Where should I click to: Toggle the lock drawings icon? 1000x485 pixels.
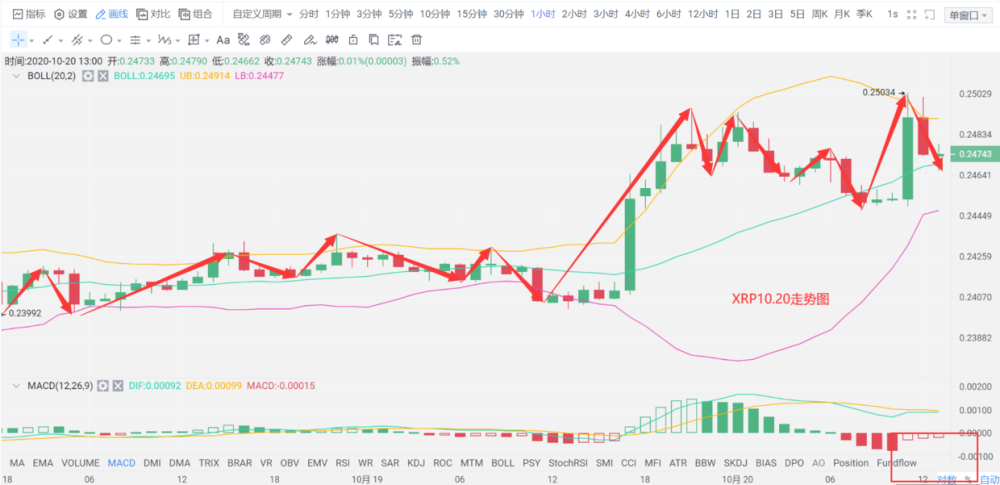353,40
